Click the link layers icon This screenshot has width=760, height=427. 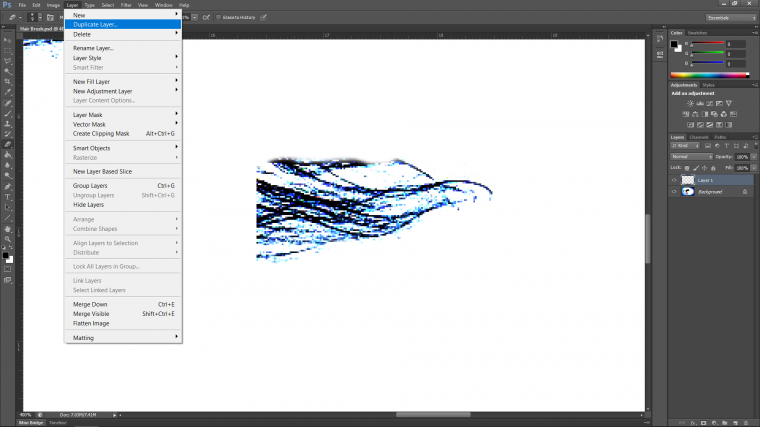pos(682,423)
